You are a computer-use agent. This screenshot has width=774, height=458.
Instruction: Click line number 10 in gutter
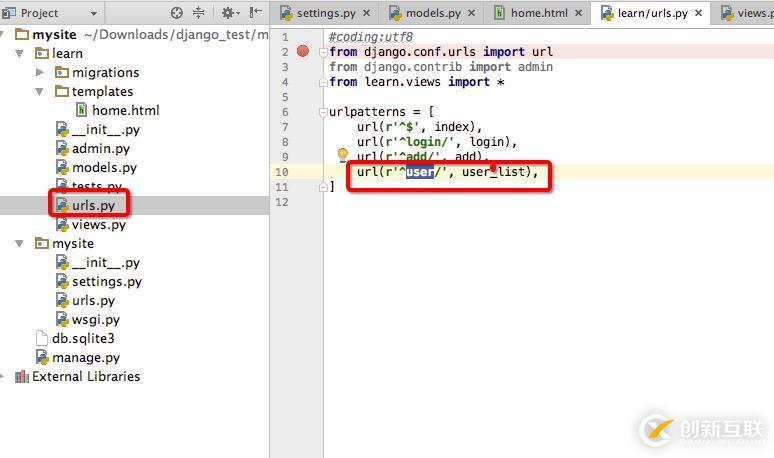281,172
